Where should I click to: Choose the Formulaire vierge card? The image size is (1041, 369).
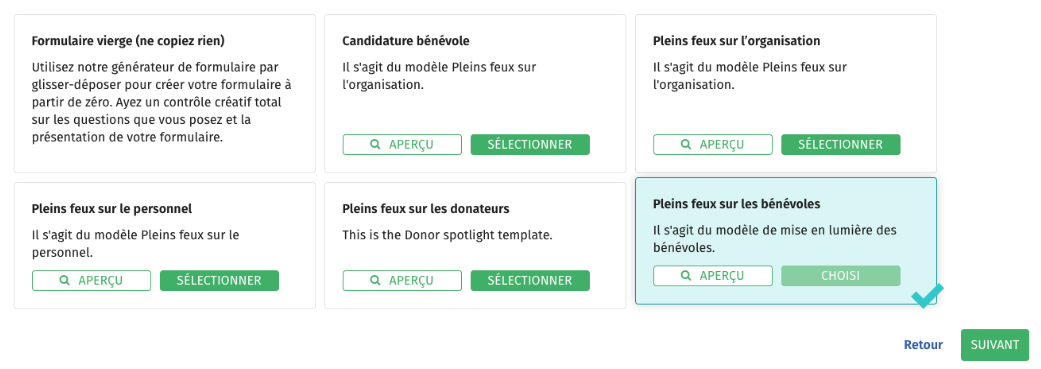165,94
